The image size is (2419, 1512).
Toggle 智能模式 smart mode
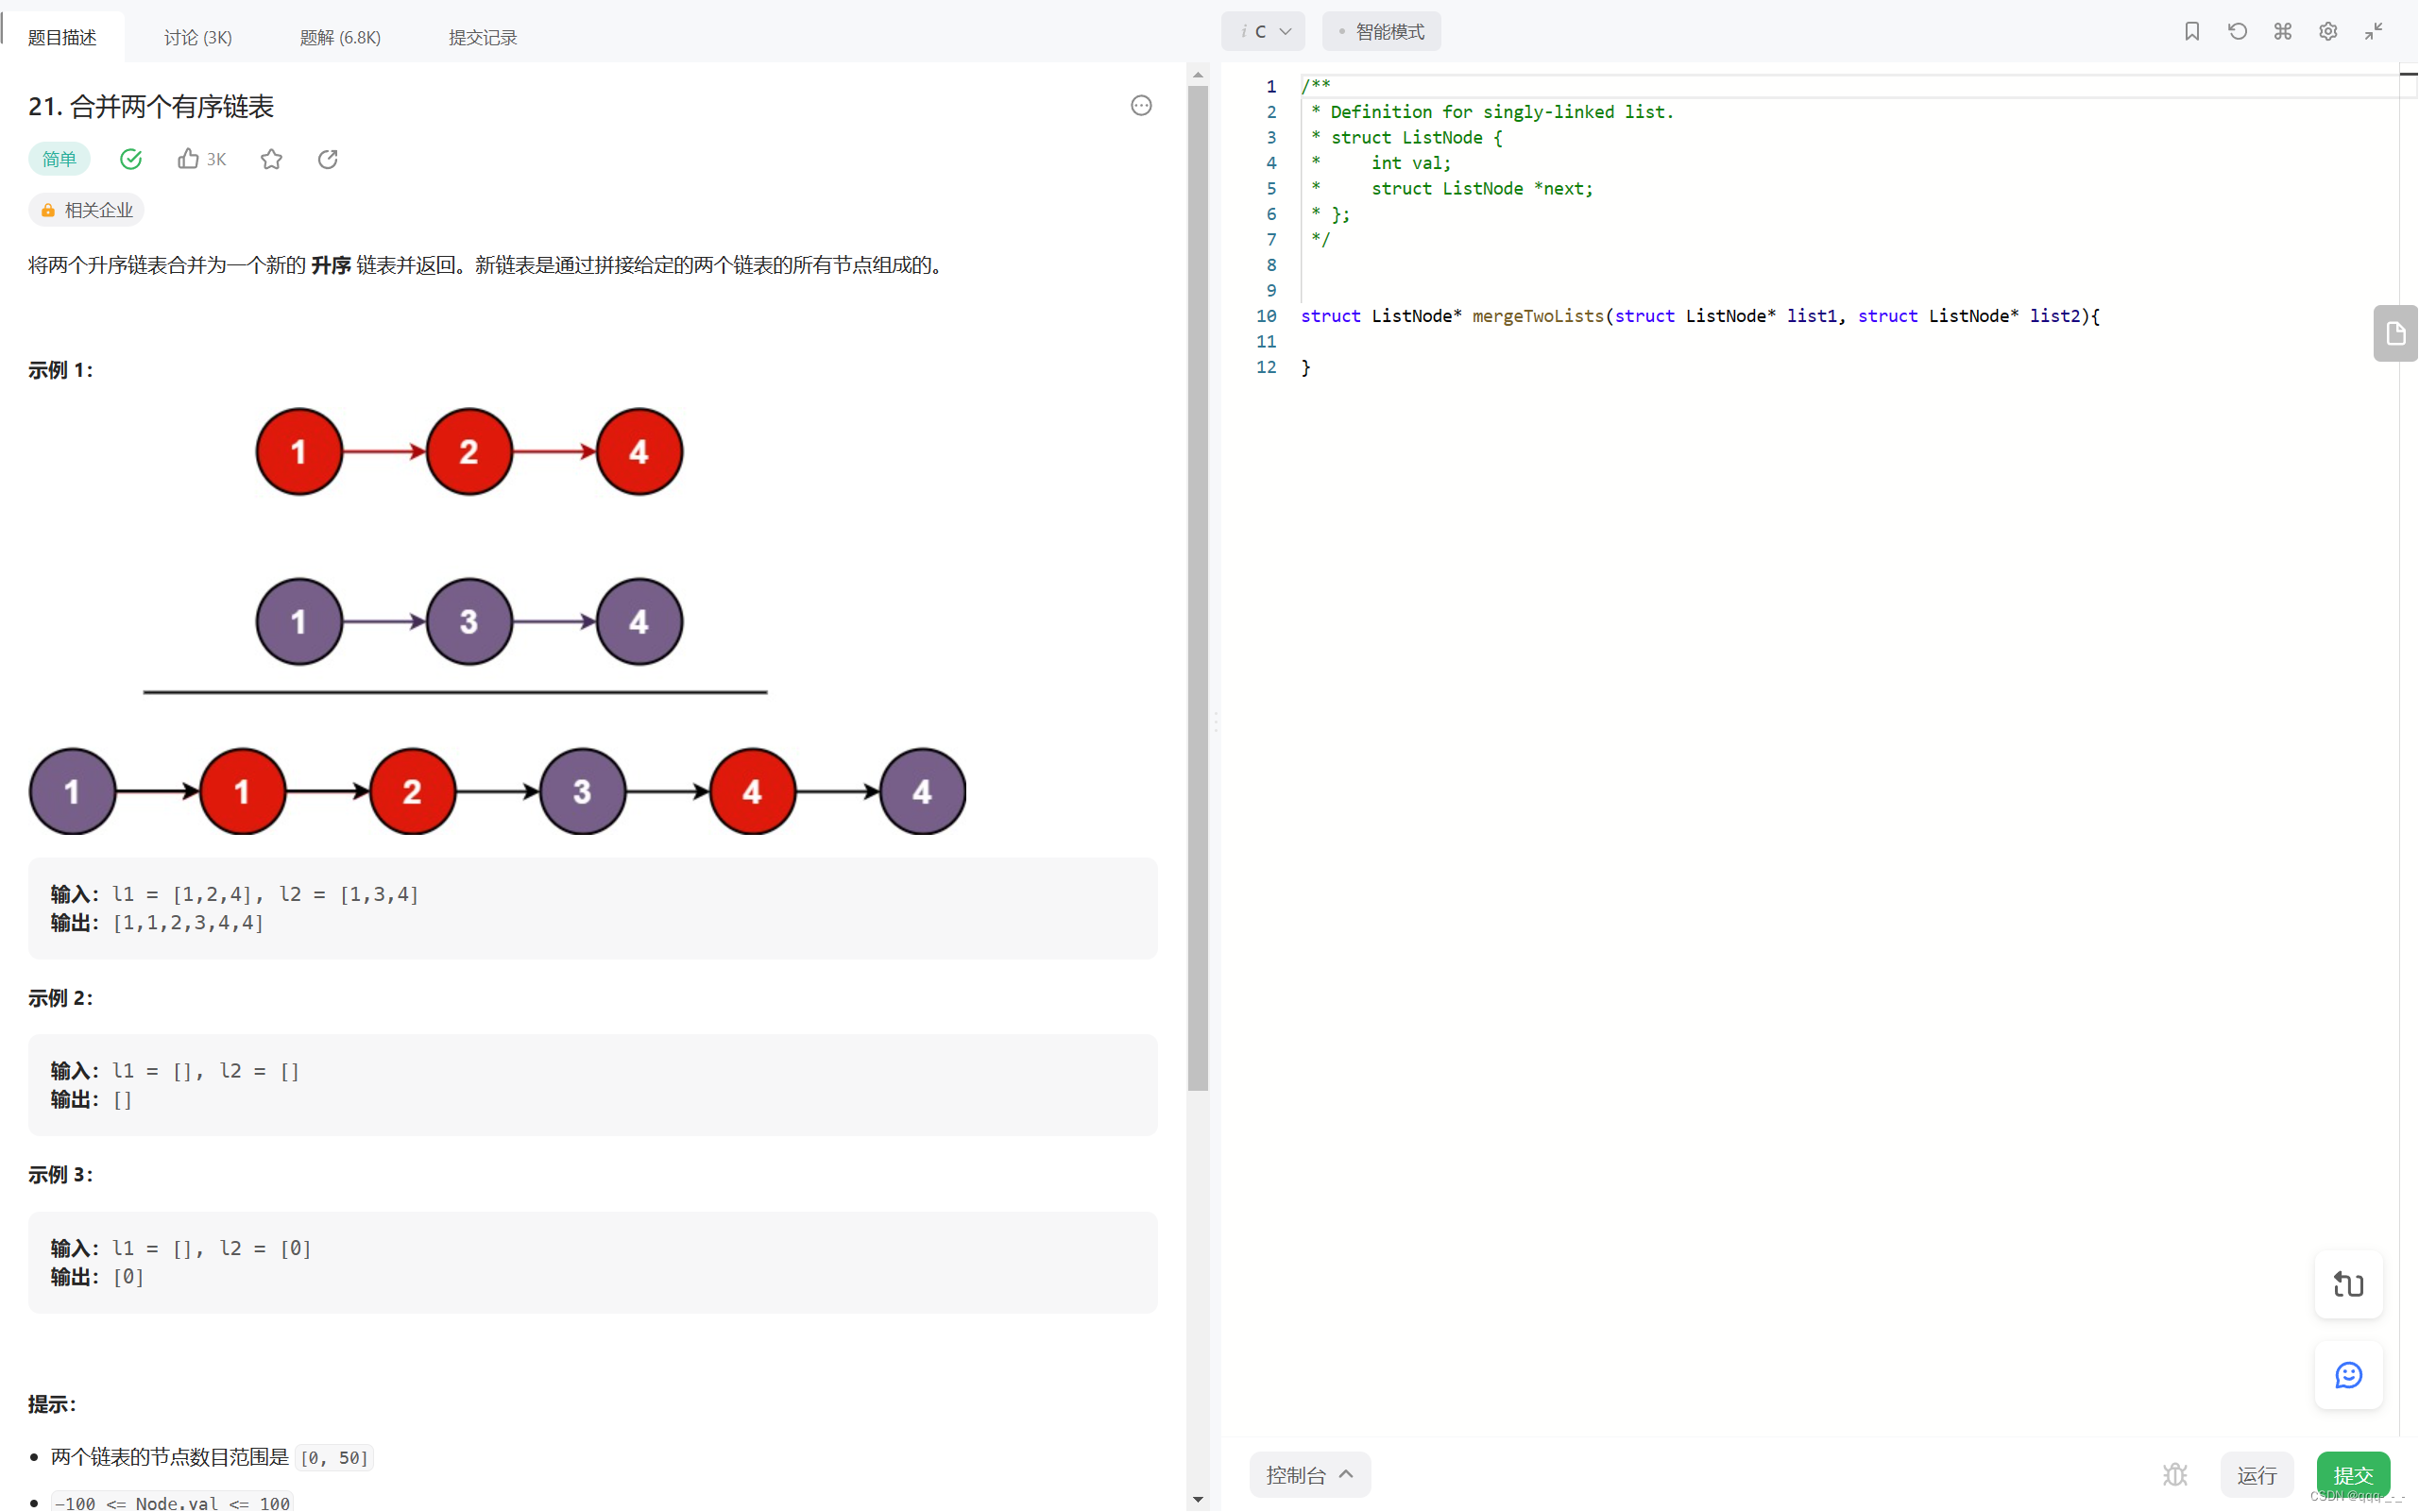click(1382, 32)
